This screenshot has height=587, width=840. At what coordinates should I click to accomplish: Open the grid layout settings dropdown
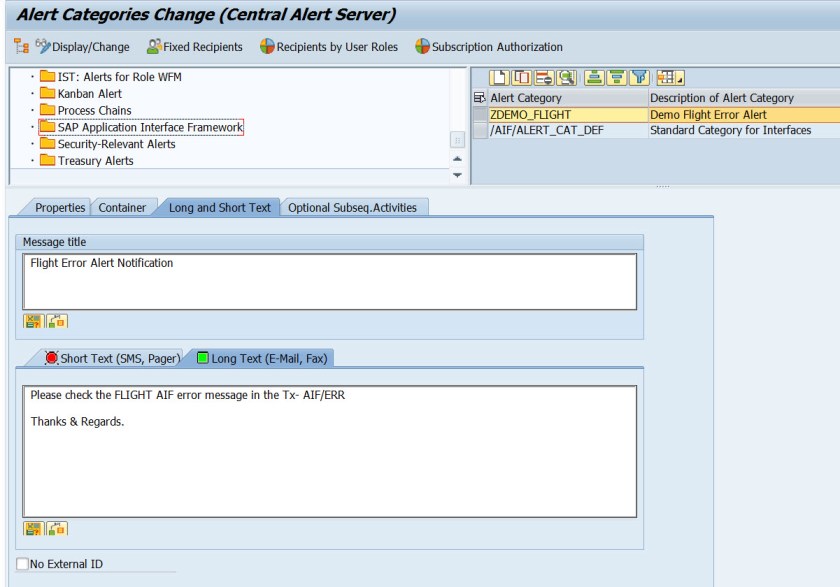click(670, 77)
